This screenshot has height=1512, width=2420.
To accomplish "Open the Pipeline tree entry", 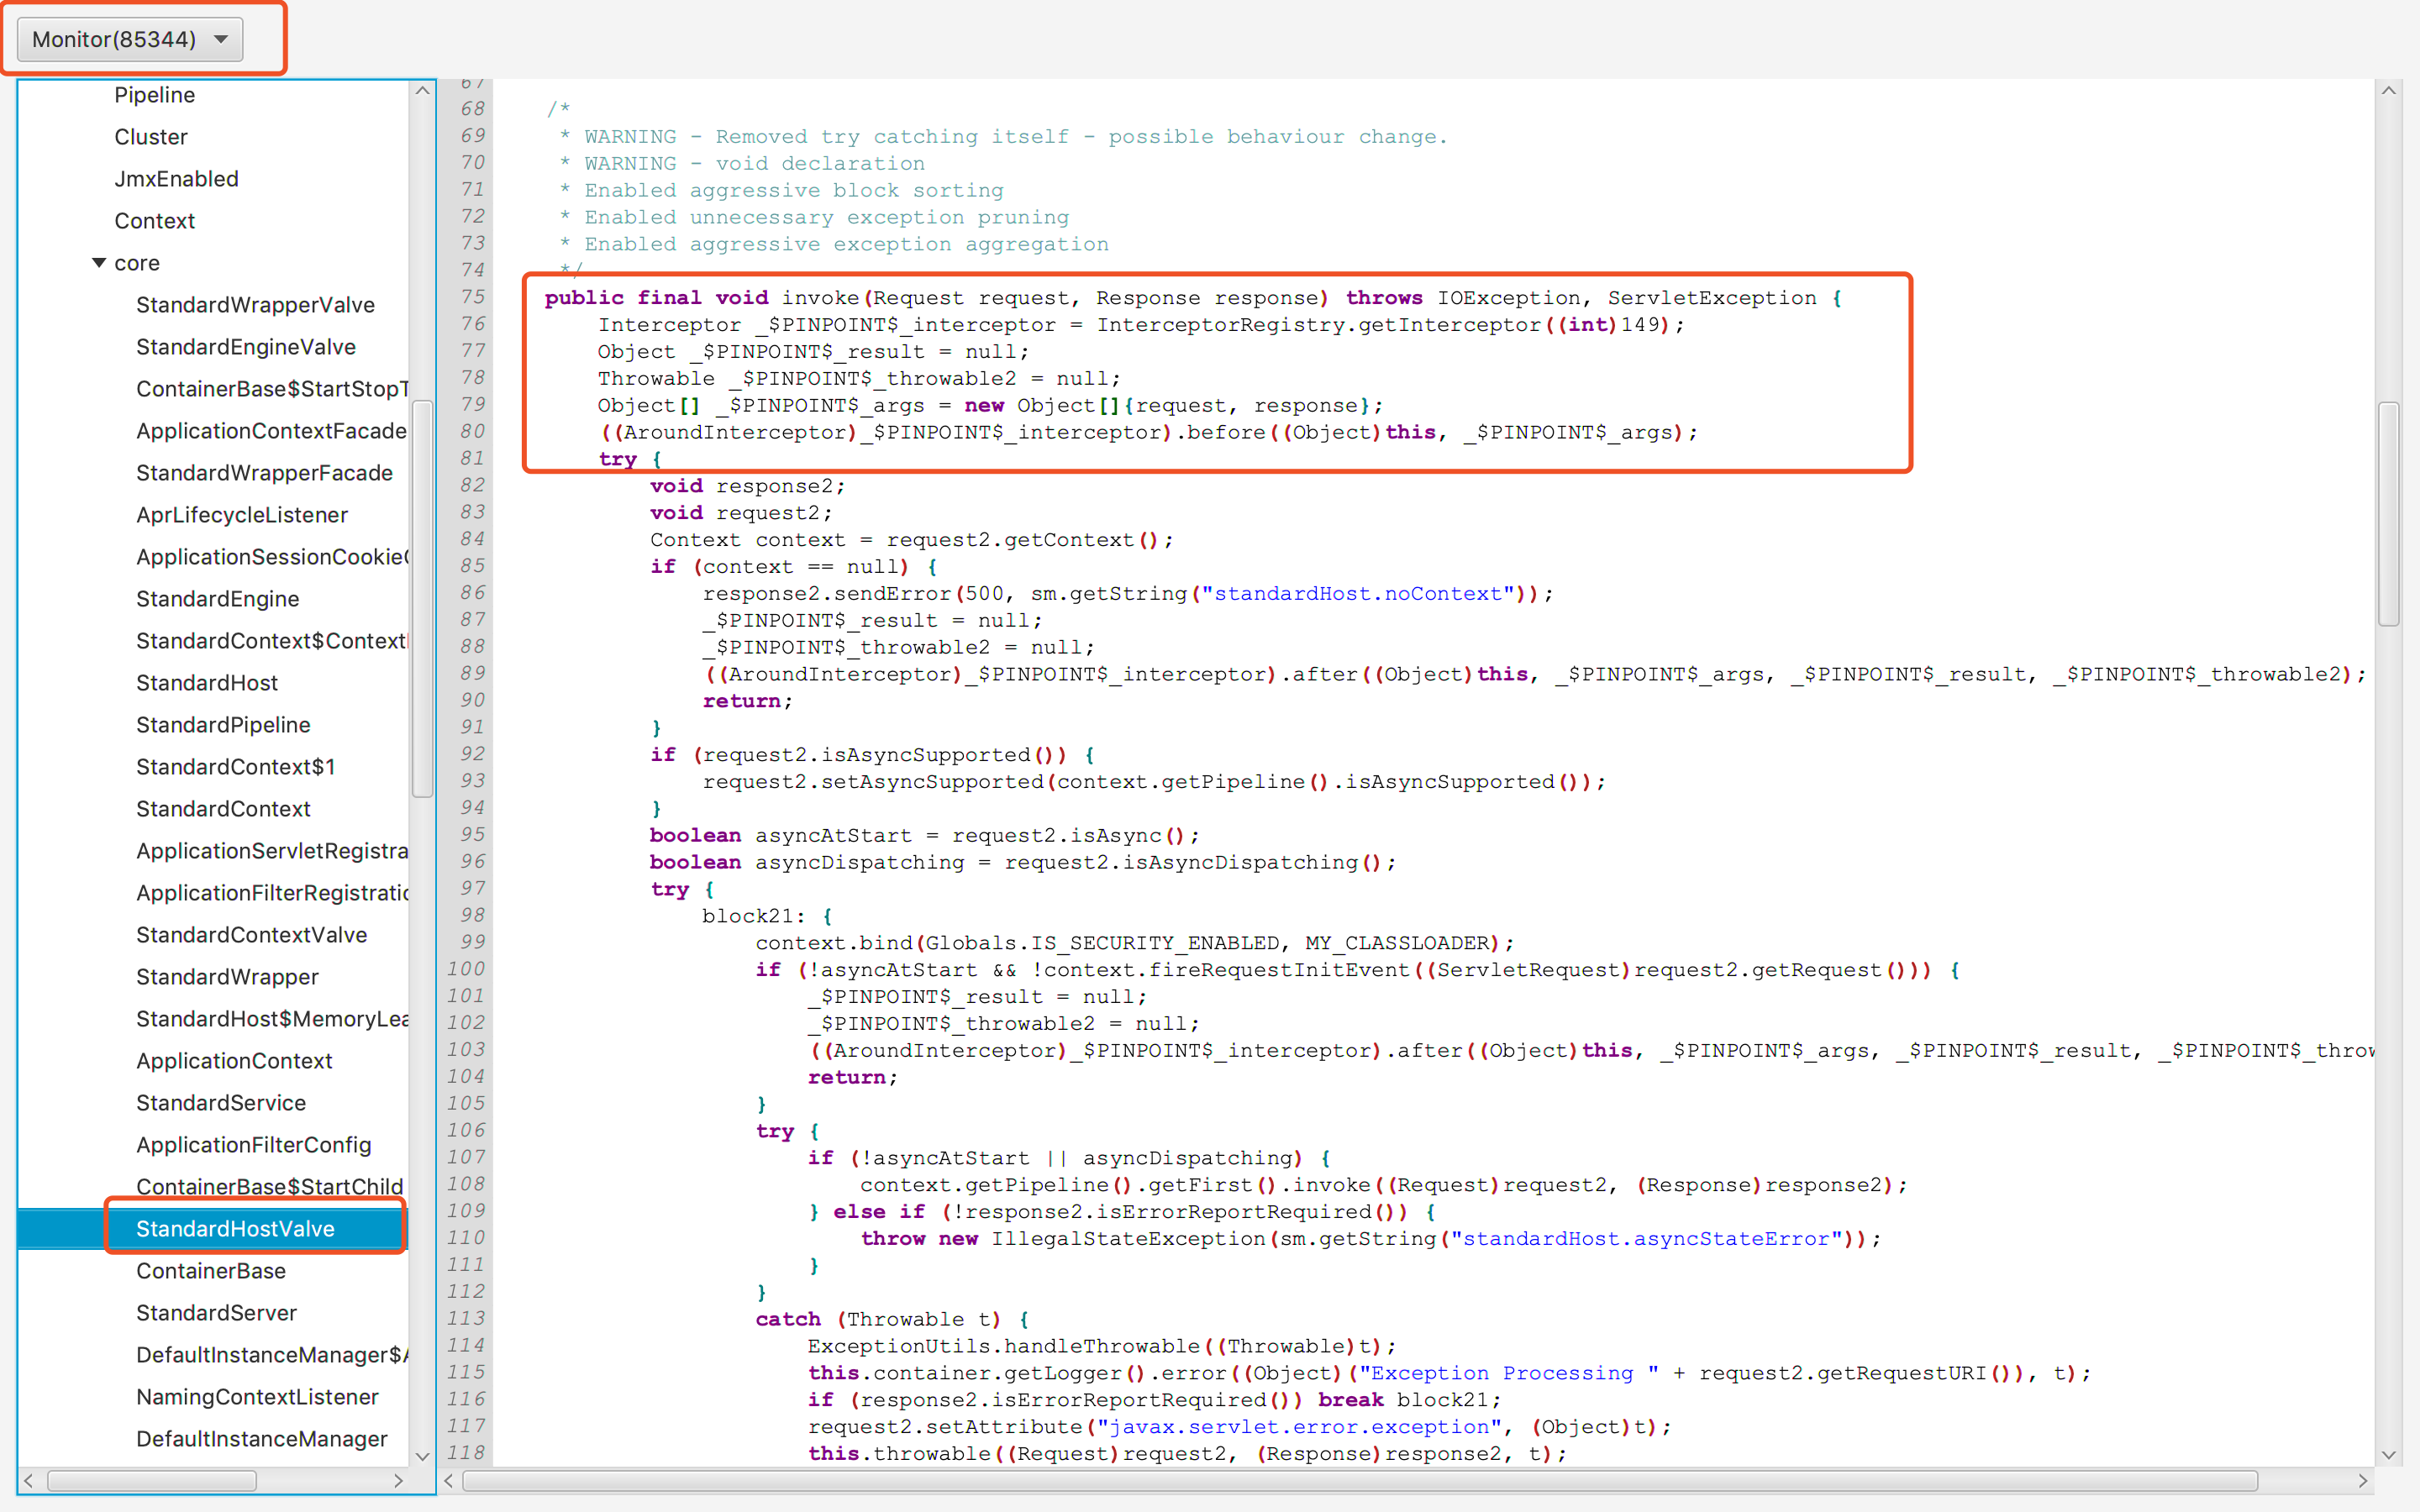I will tap(154, 95).
